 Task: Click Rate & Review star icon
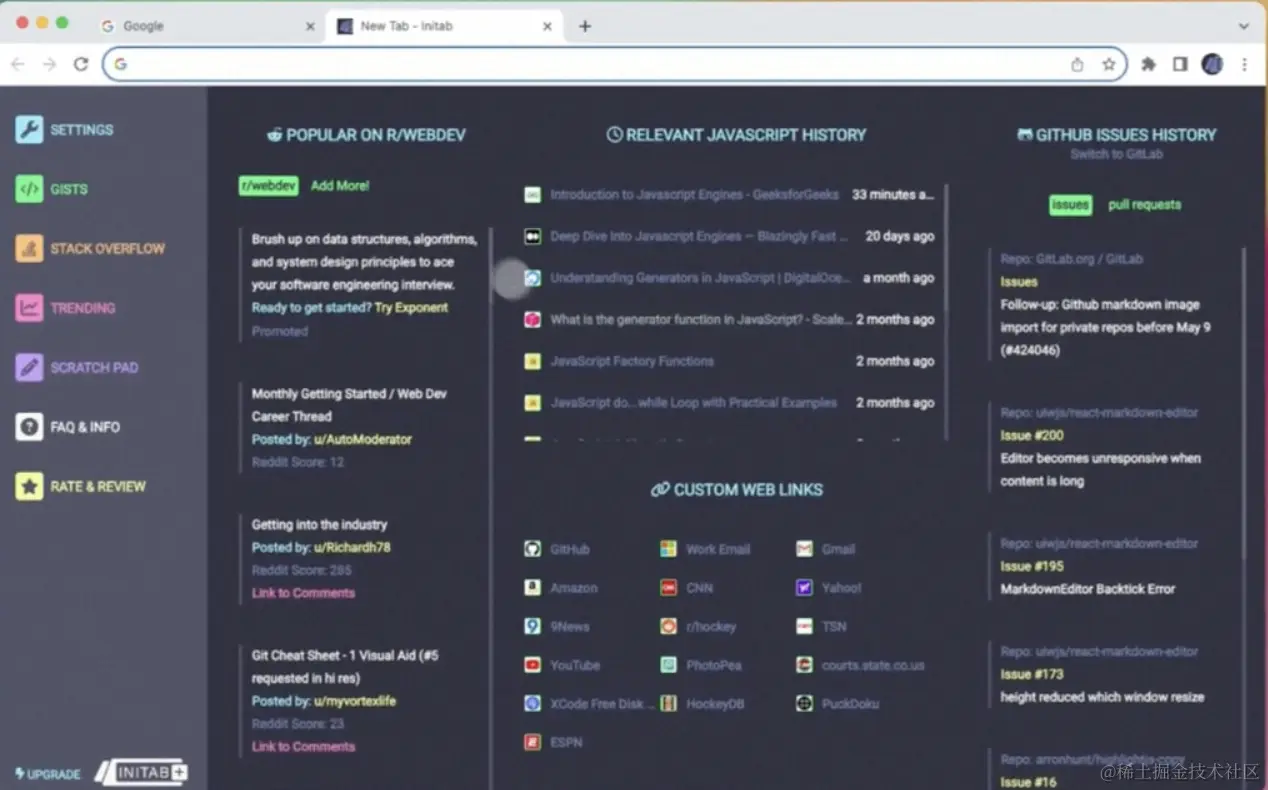tap(29, 486)
